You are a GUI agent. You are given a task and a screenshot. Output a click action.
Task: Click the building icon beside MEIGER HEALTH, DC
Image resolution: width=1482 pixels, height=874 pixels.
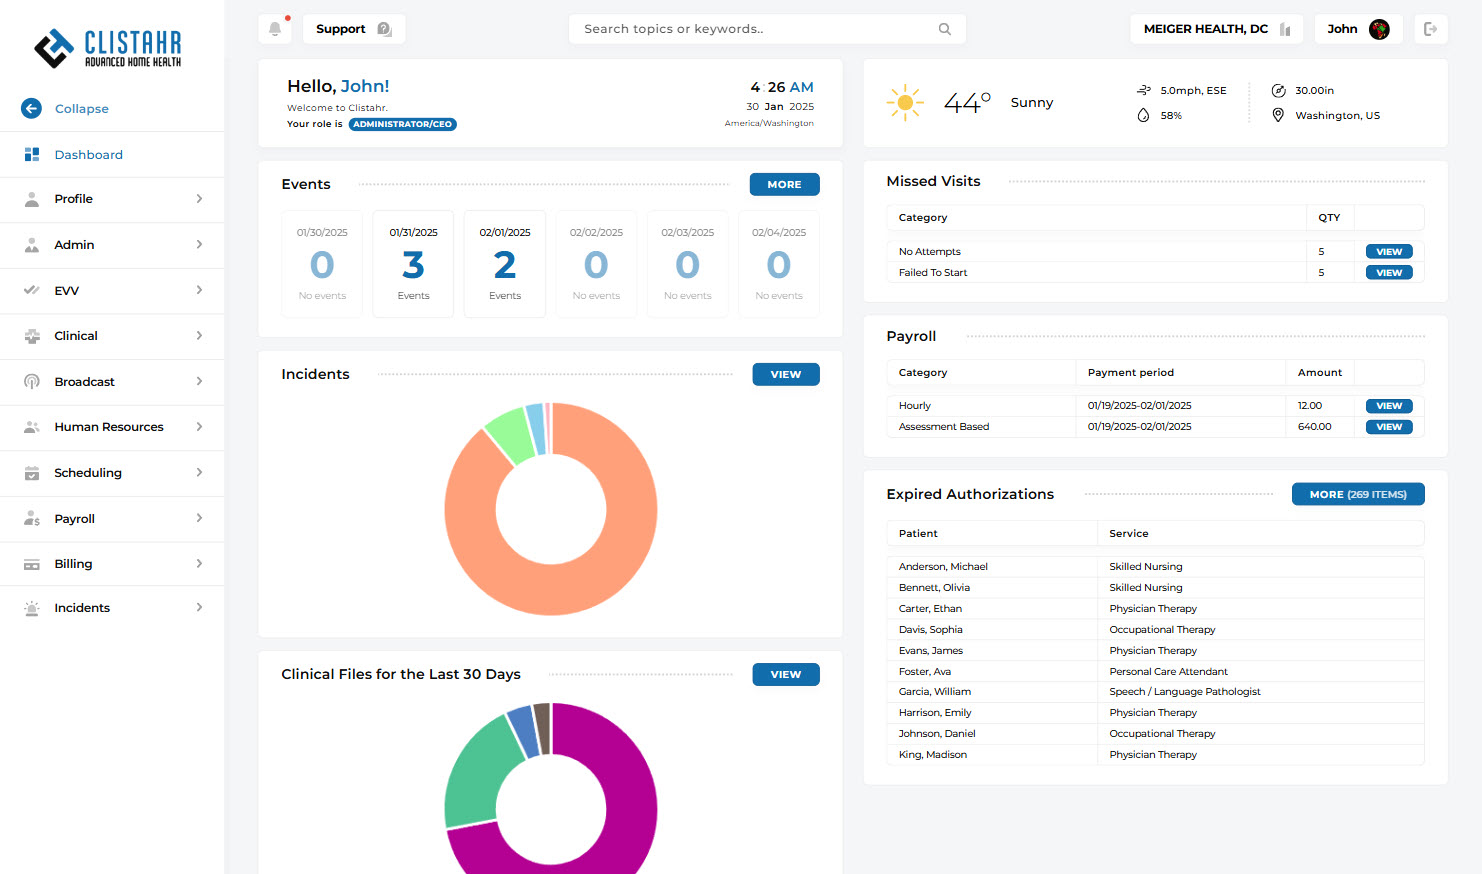pyautogui.click(x=1285, y=29)
